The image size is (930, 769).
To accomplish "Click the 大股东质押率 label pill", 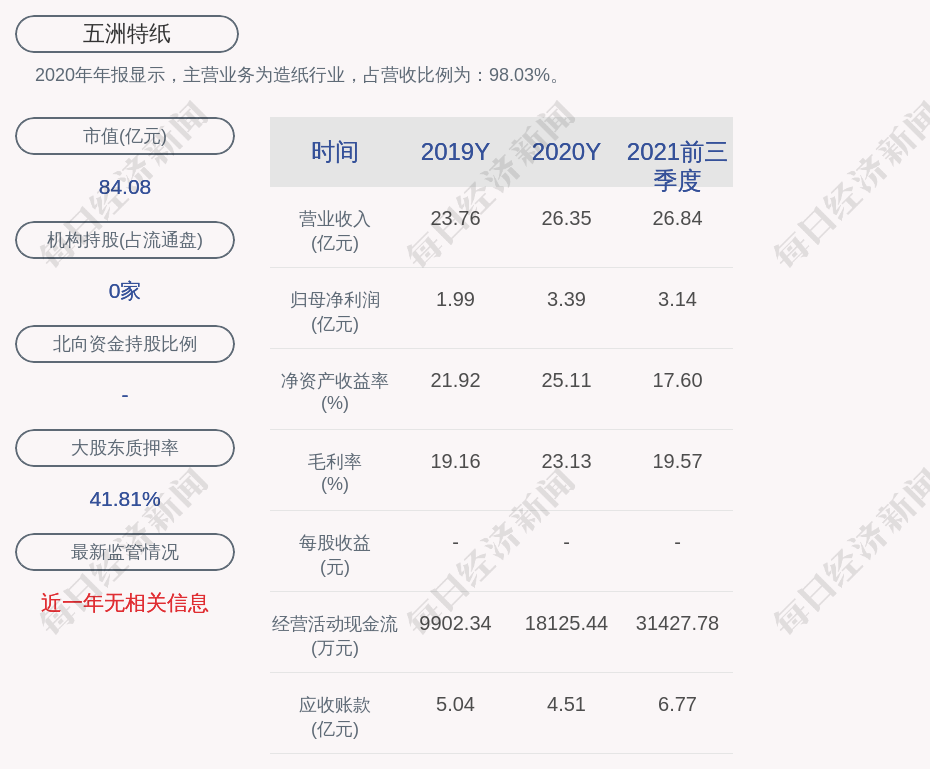I will click(x=125, y=448).
